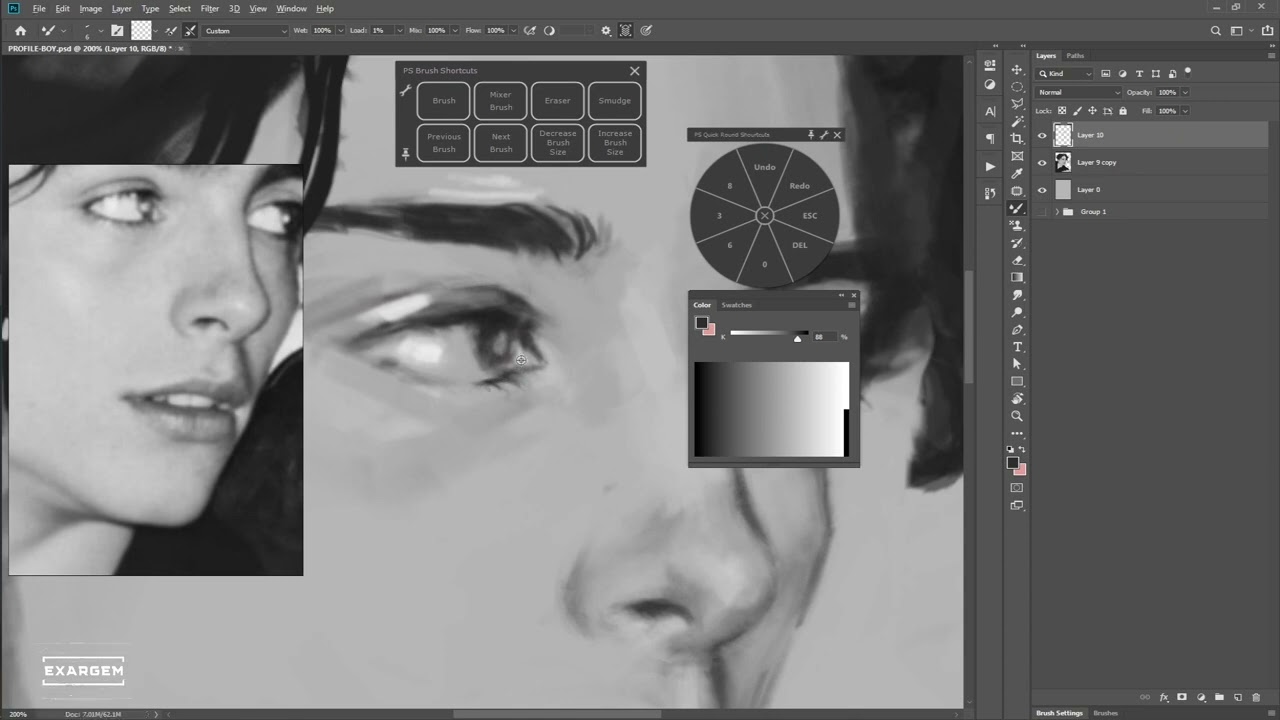The height and width of the screenshot is (720, 1280).
Task: Select the Elliptical Marquee tool
Action: (x=1017, y=87)
